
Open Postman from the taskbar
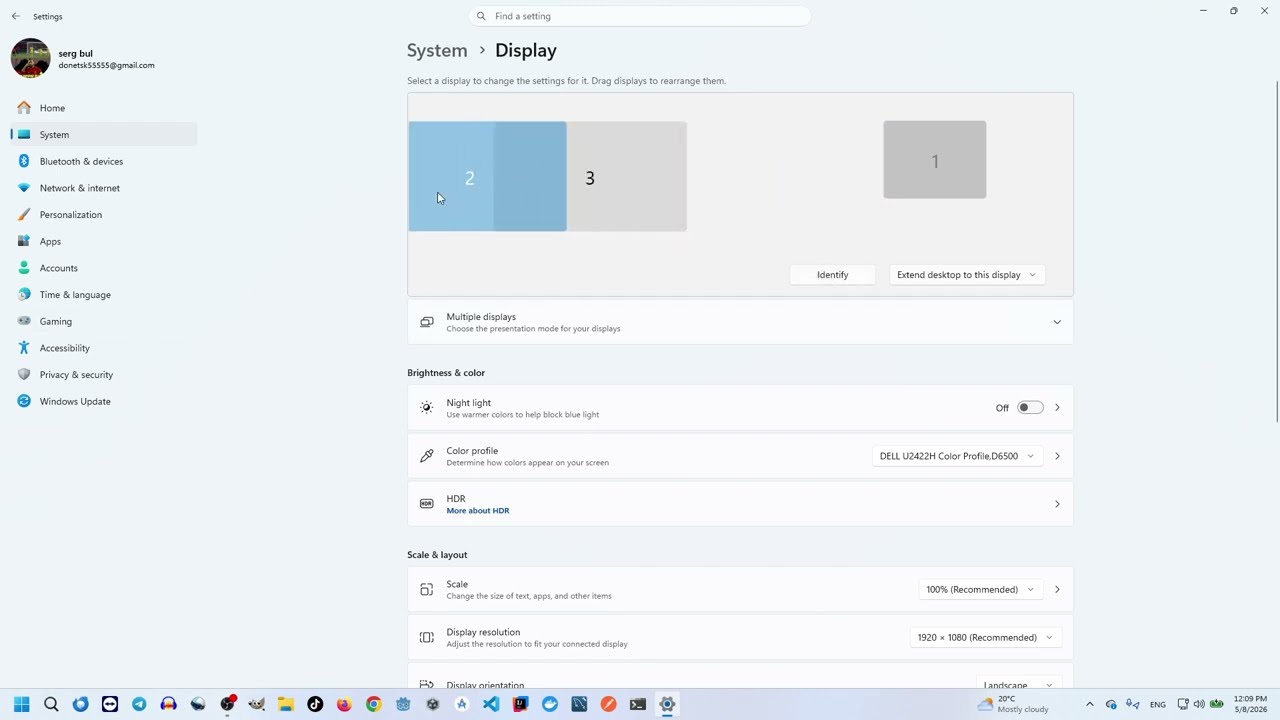tap(608, 704)
